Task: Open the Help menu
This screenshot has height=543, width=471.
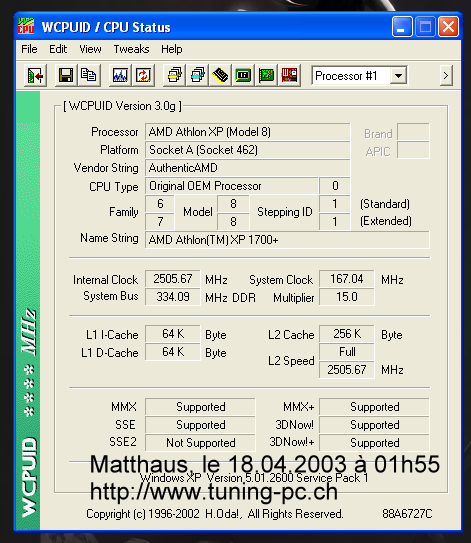Action: [x=171, y=49]
